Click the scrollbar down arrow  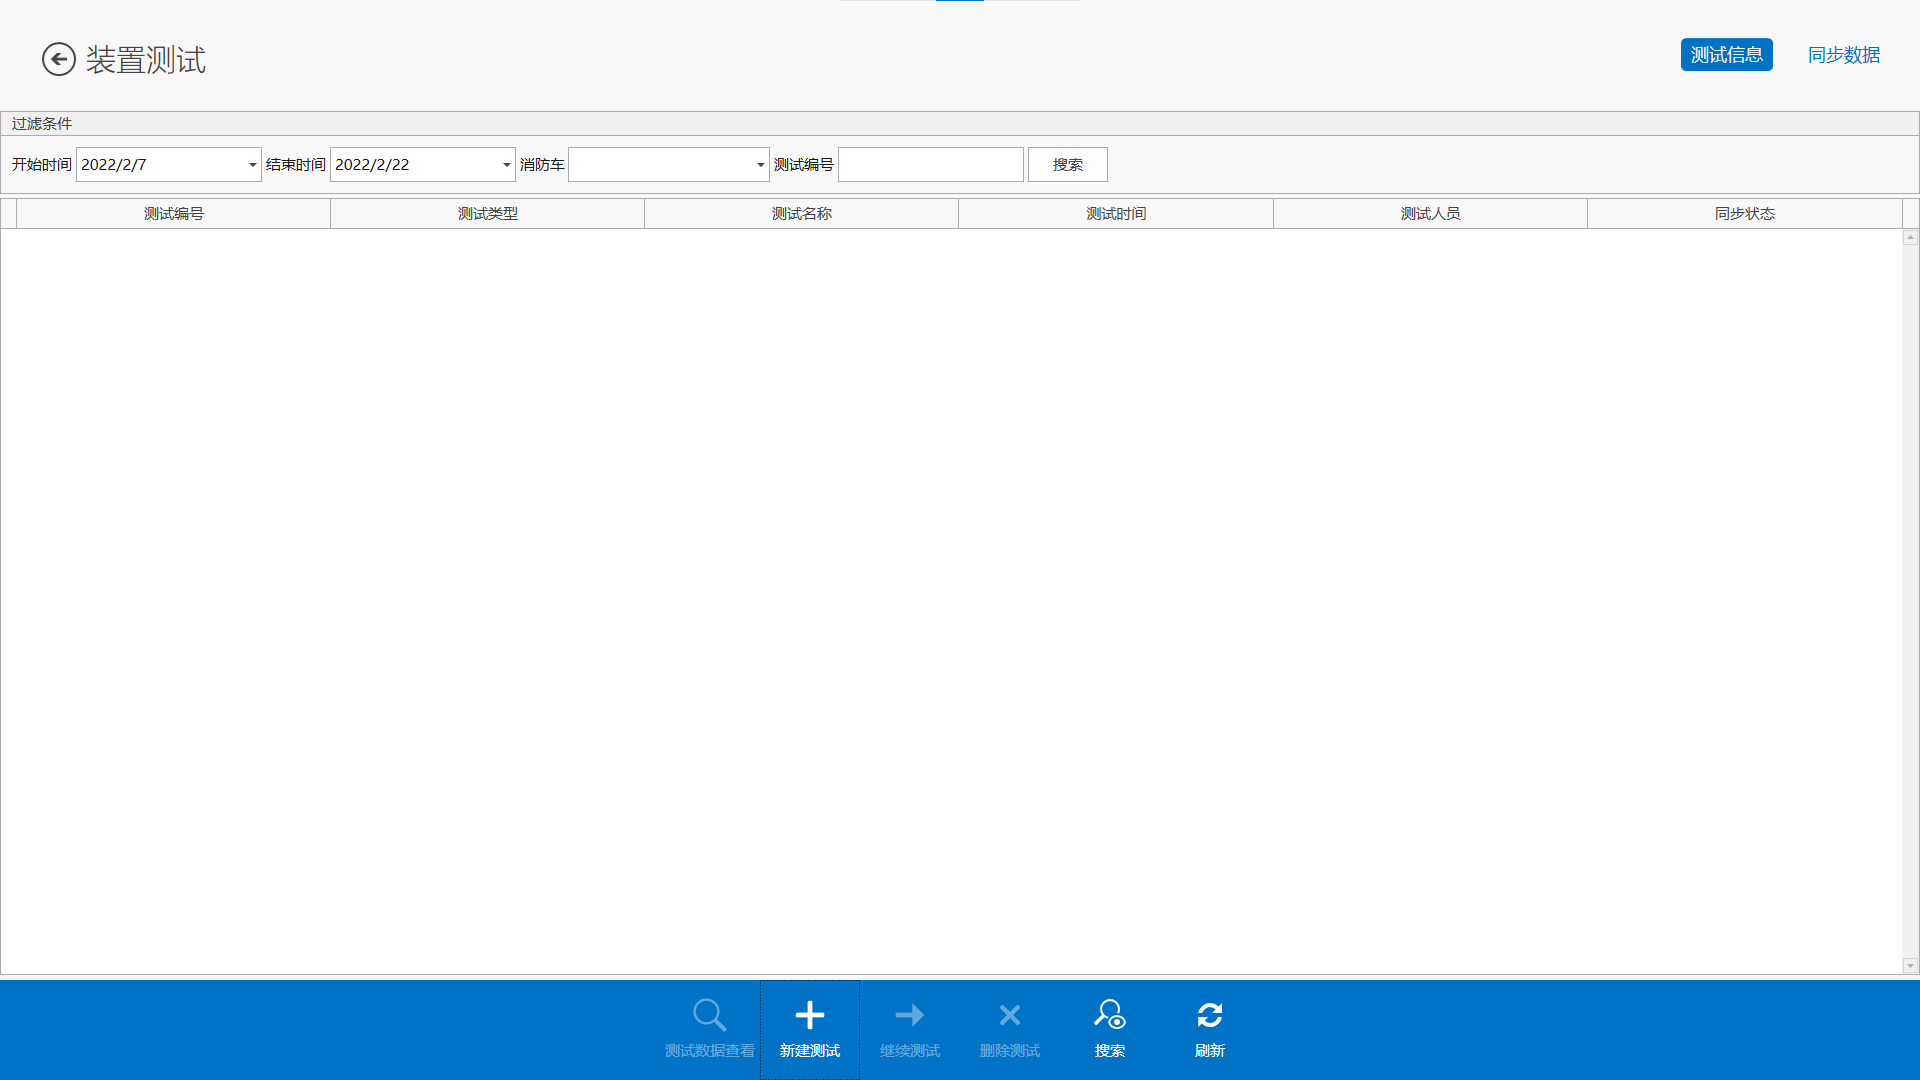(1910, 966)
